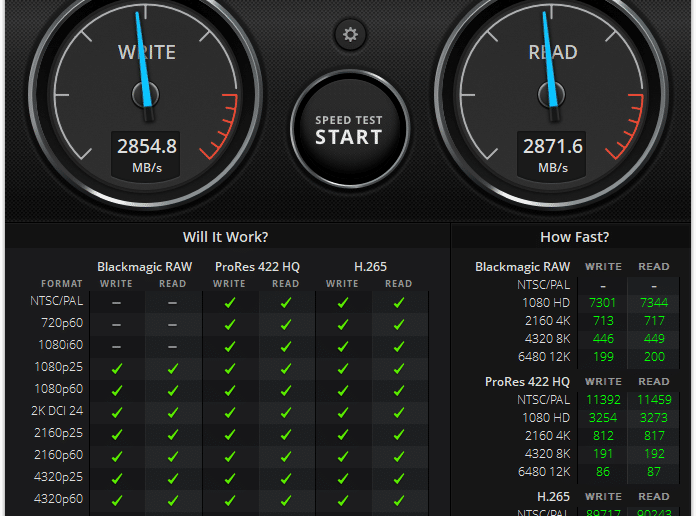Click the 2160p60 format row label
This screenshot has width=696, height=516.
[59, 455]
